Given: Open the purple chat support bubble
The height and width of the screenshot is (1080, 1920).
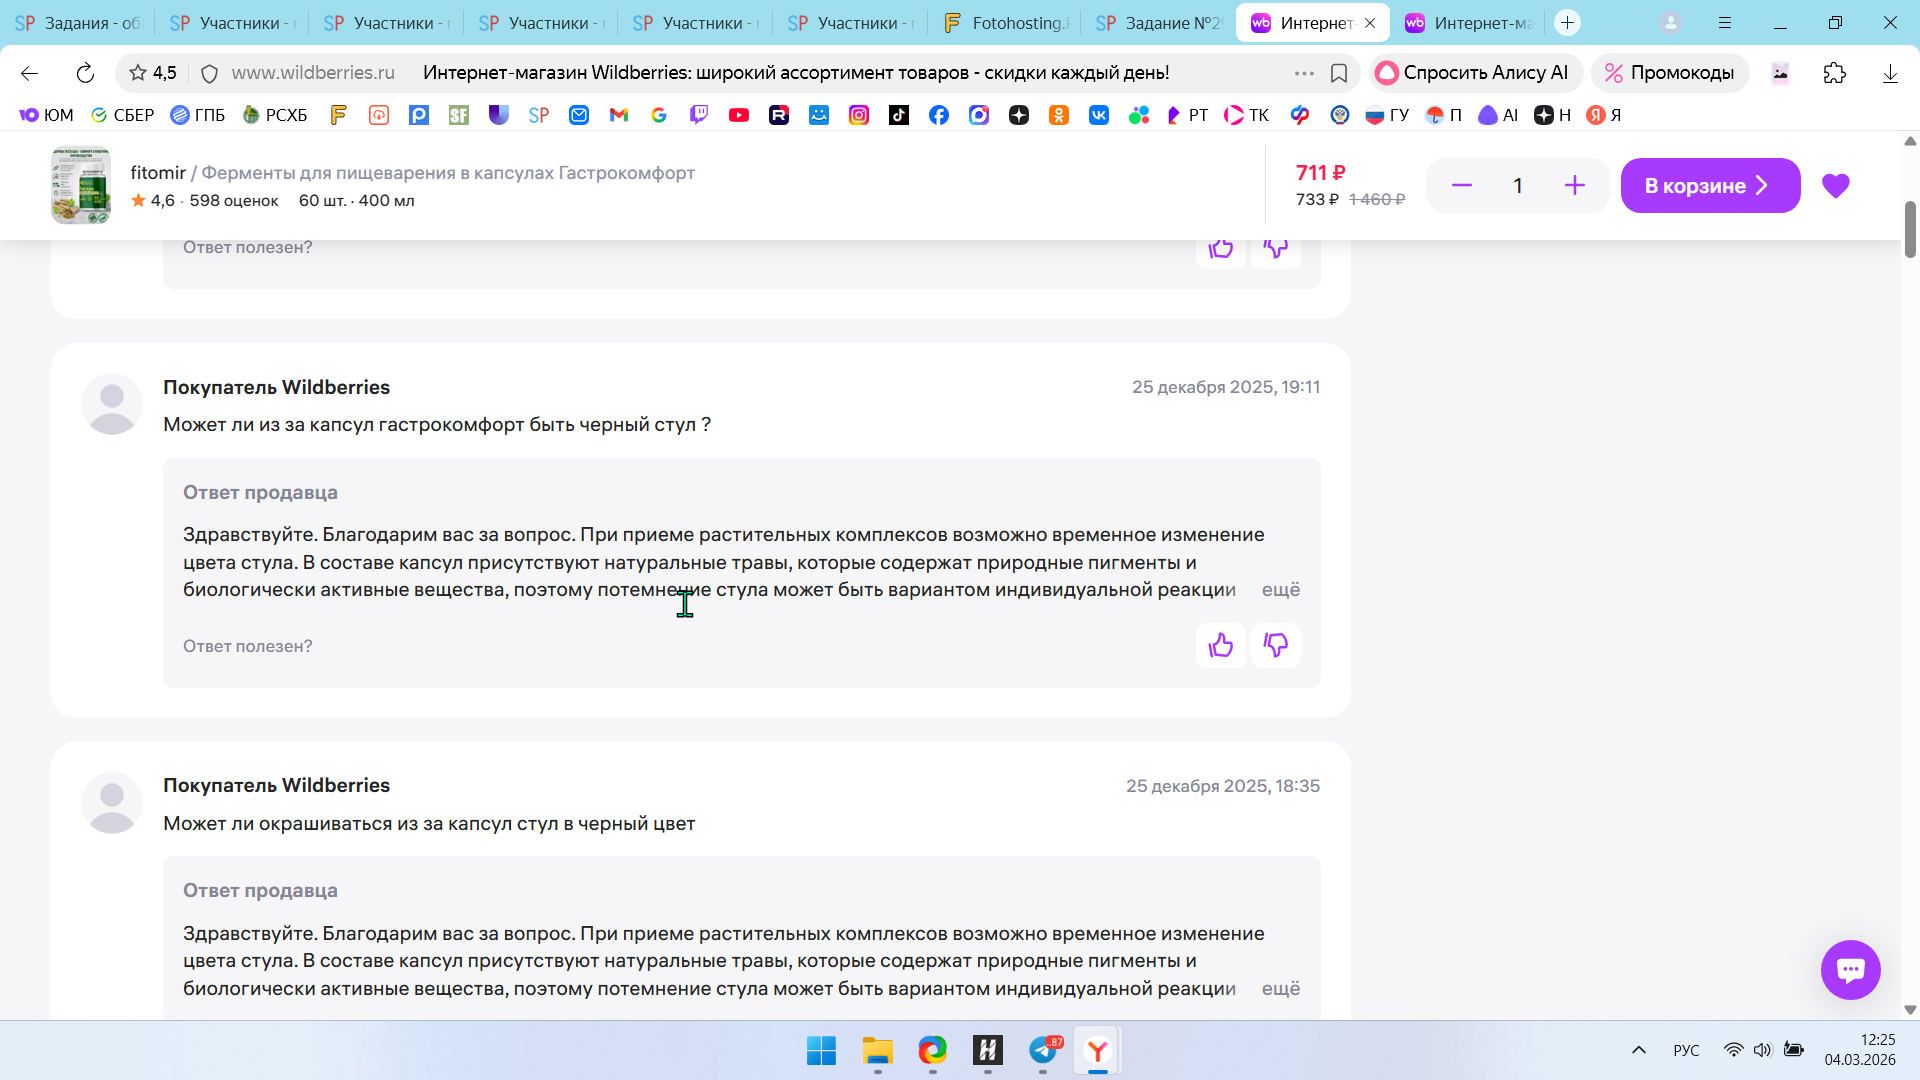Looking at the screenshot, I should [1850, 969].
